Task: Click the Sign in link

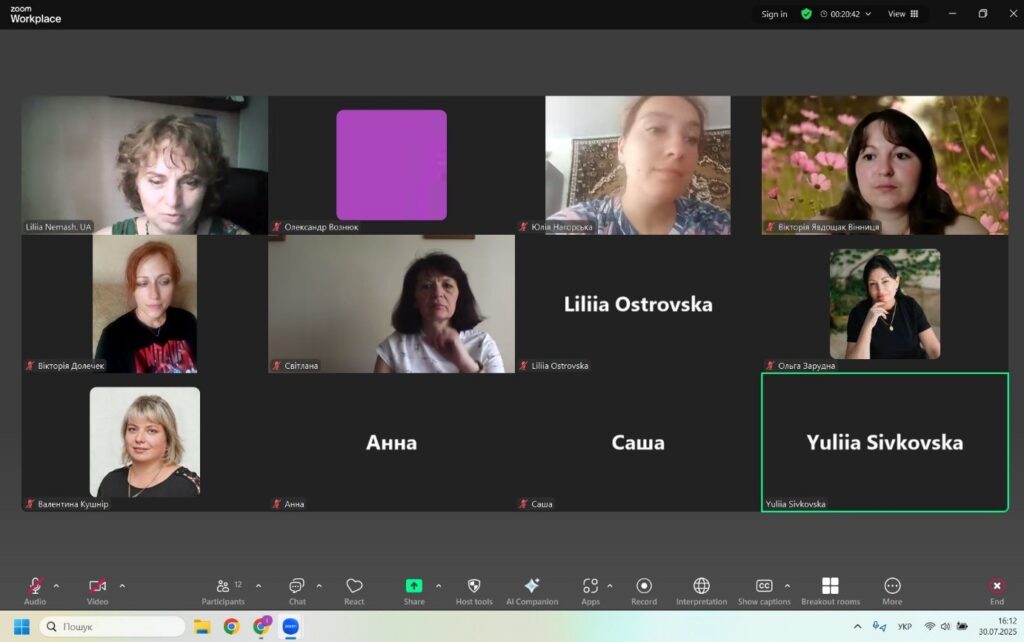Action: point(774,14)
